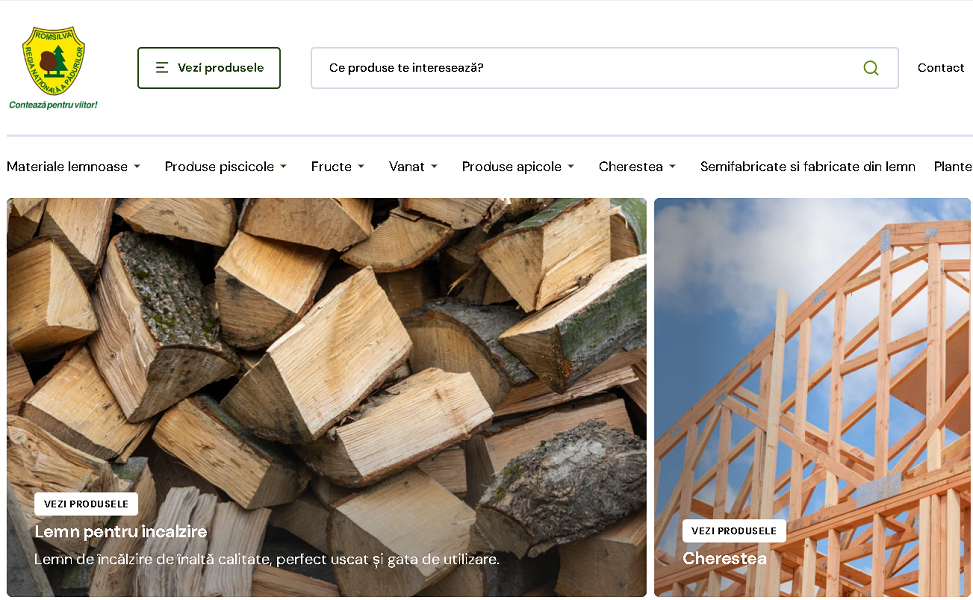Click Vezi produsele on firewood banner
Image resolution: width=973 pixels, height=600 pixels.
pyautogui.click(x=86, y=504)
